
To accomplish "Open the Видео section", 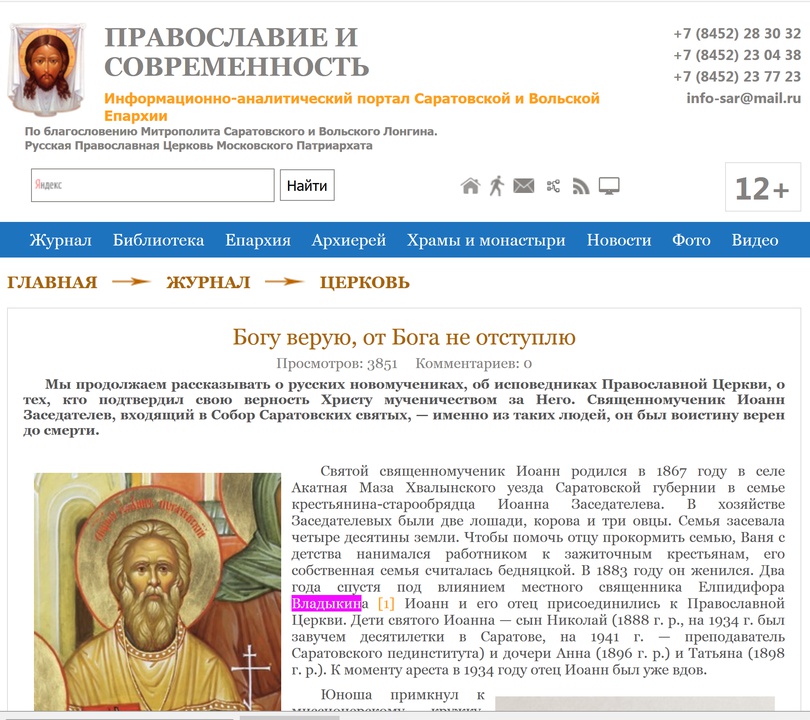I will [x=755, y=240].
